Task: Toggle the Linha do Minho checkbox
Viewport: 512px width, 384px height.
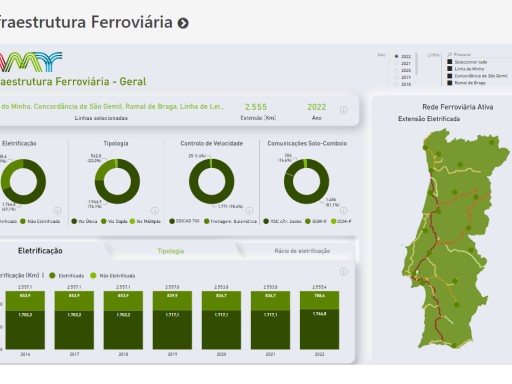Action: (450, 69)
